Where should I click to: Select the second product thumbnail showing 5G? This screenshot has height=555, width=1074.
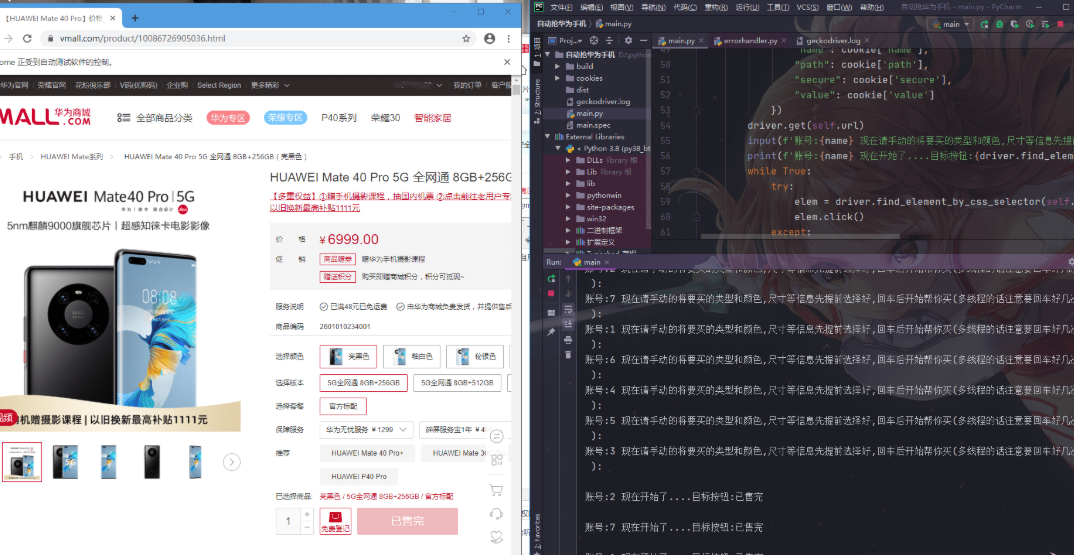click(65, 462)
